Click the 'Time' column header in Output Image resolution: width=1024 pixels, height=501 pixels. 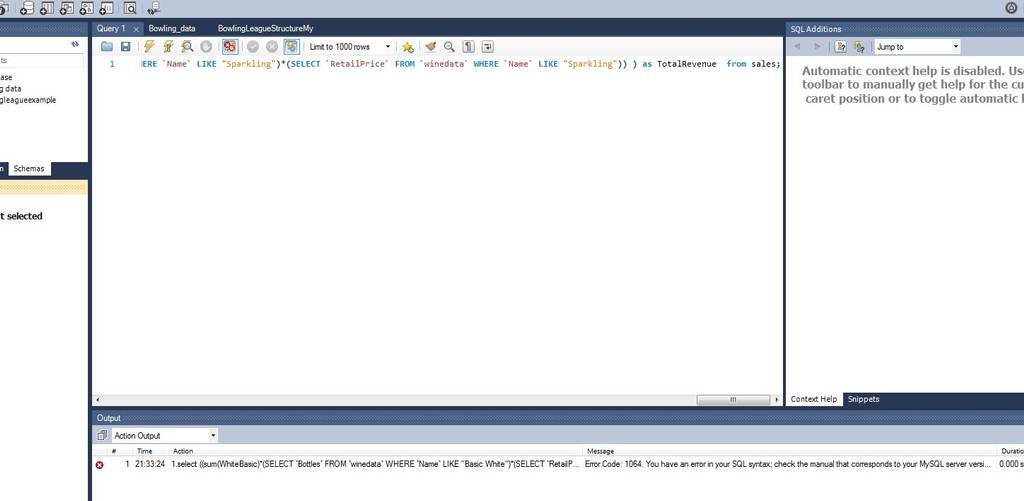click(x=144, y=451)
